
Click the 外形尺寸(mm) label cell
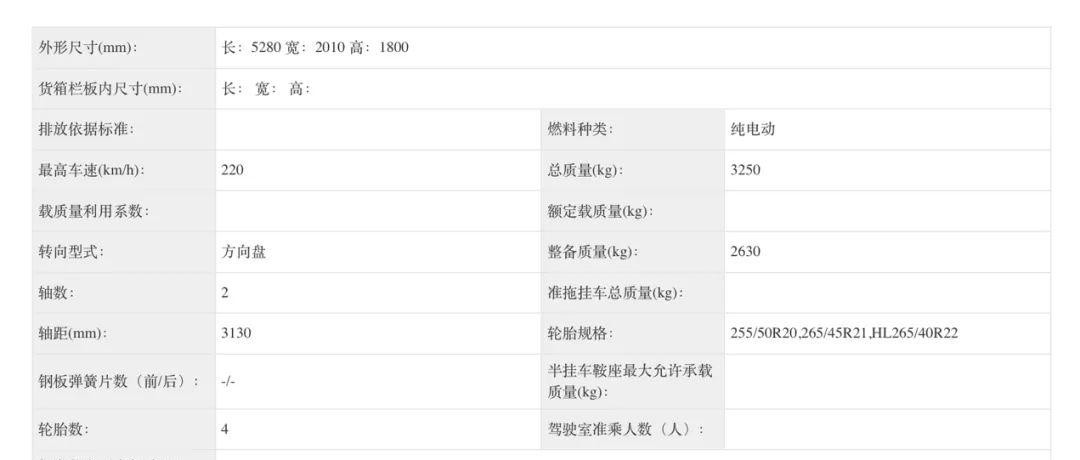(x=124, y=48)
